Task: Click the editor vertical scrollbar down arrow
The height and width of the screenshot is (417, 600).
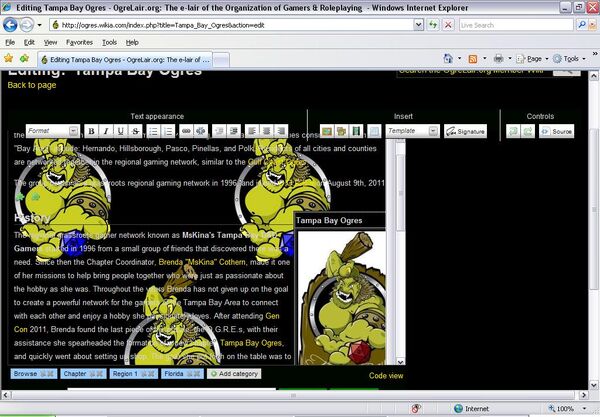Action: [x=400, y=361]
